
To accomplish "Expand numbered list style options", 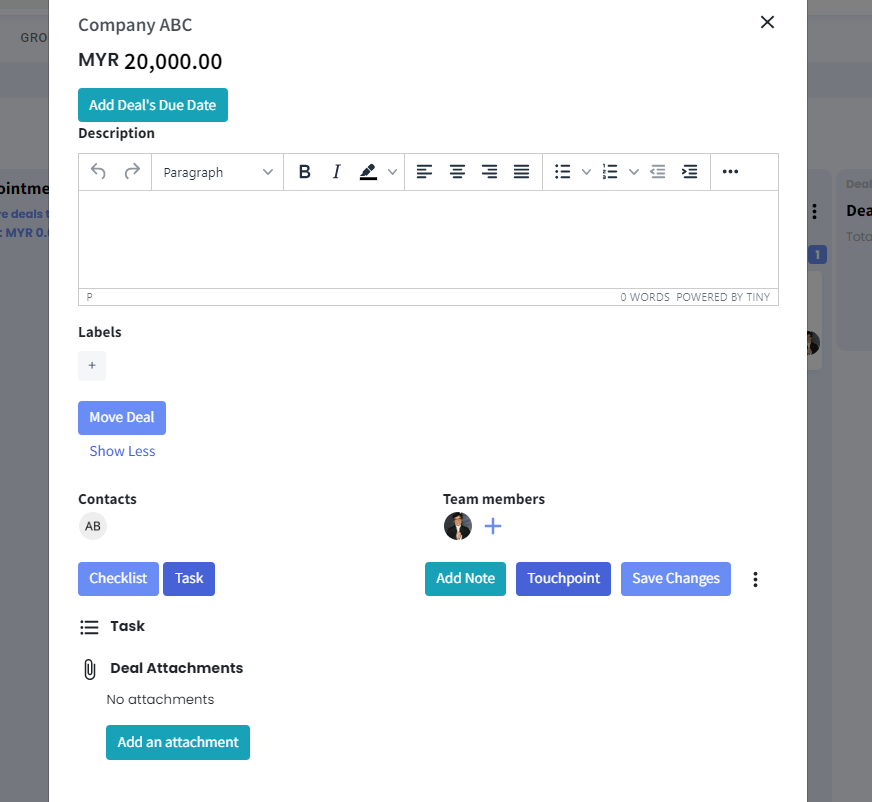I will [634, 172].
